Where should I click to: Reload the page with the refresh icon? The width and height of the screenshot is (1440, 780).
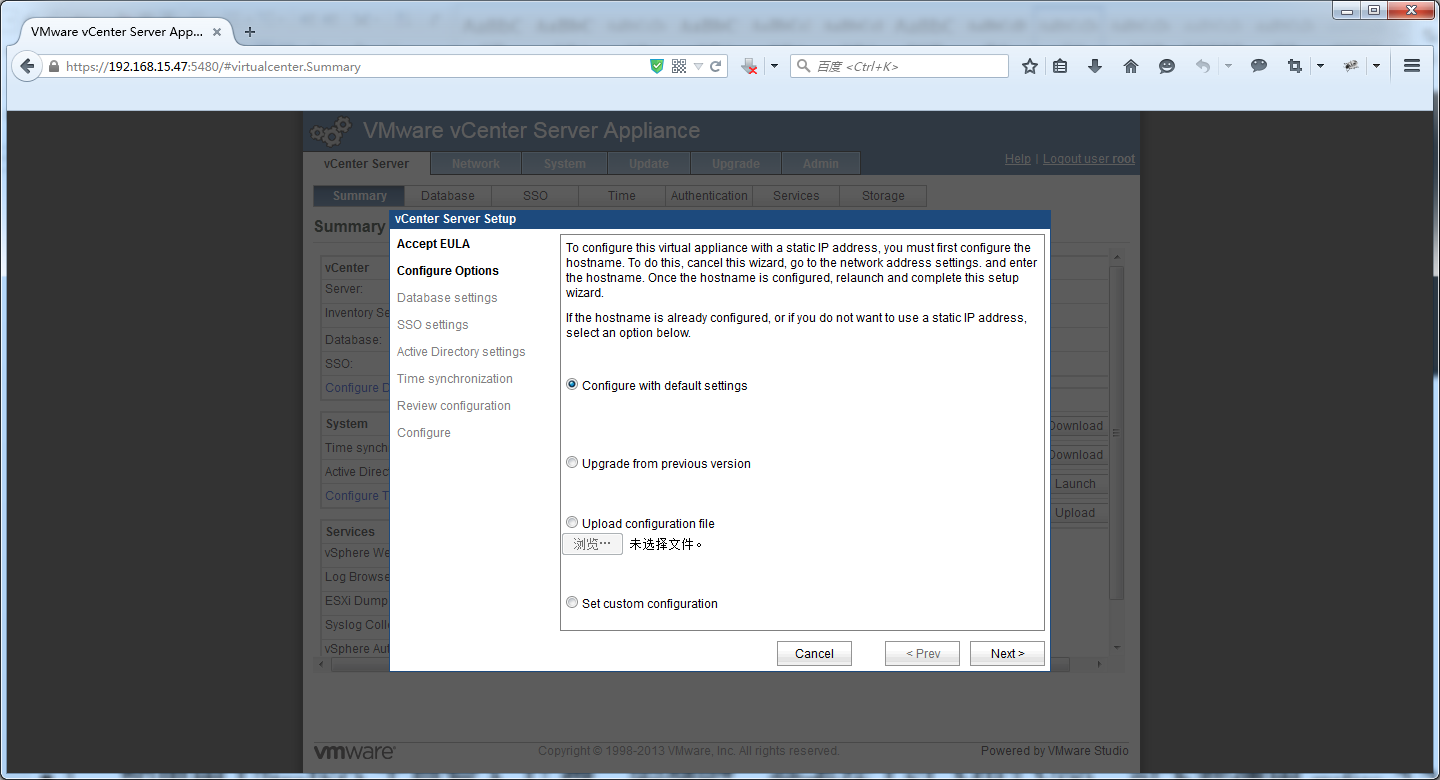[x=716, y=66]
